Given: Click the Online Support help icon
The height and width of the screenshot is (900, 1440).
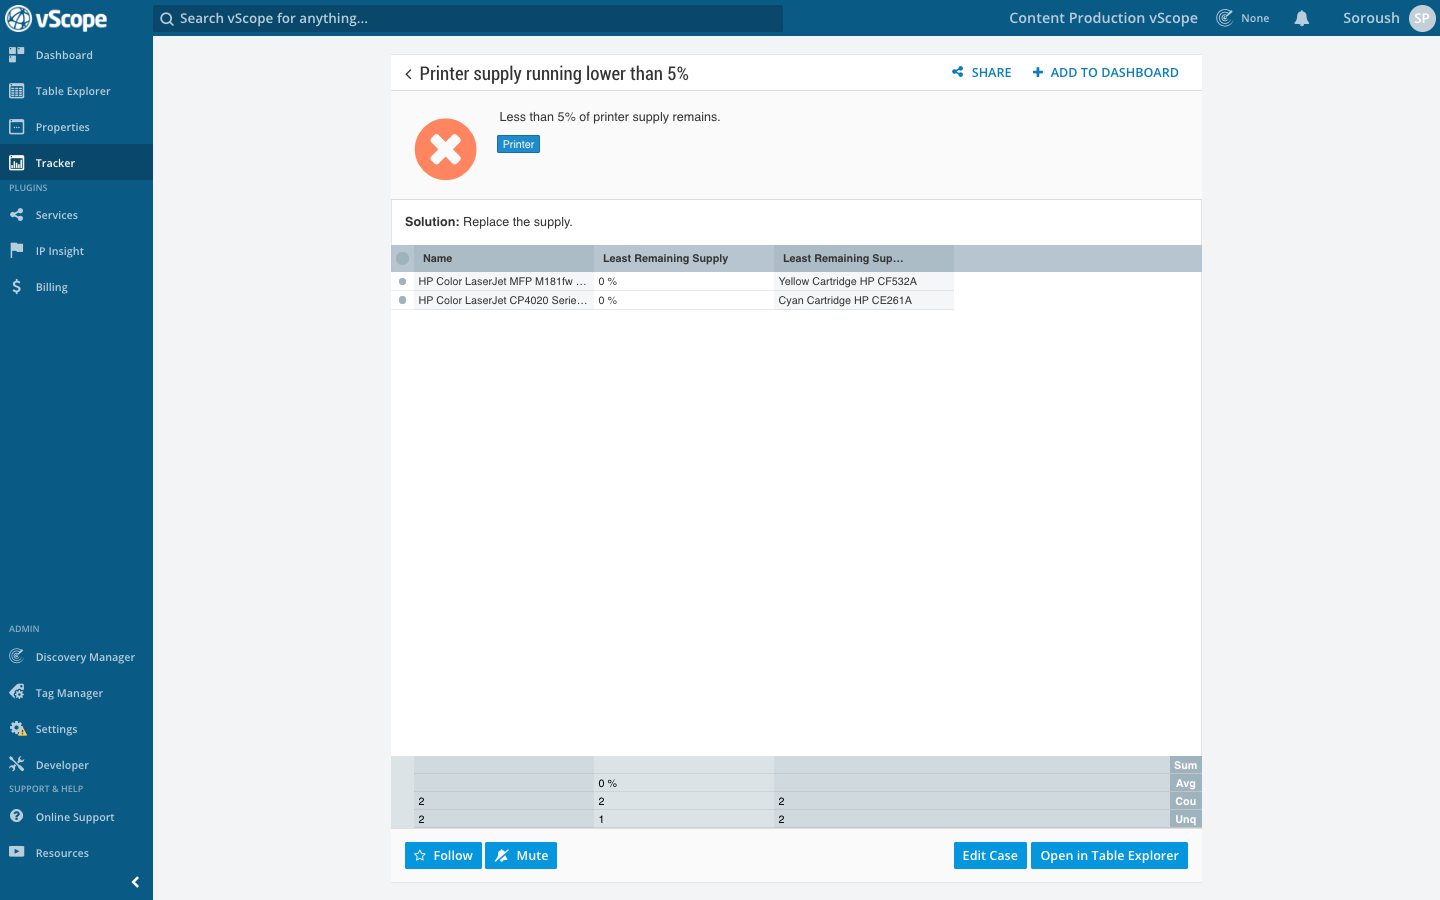Looking at the screenshot, I should (16, 817).
